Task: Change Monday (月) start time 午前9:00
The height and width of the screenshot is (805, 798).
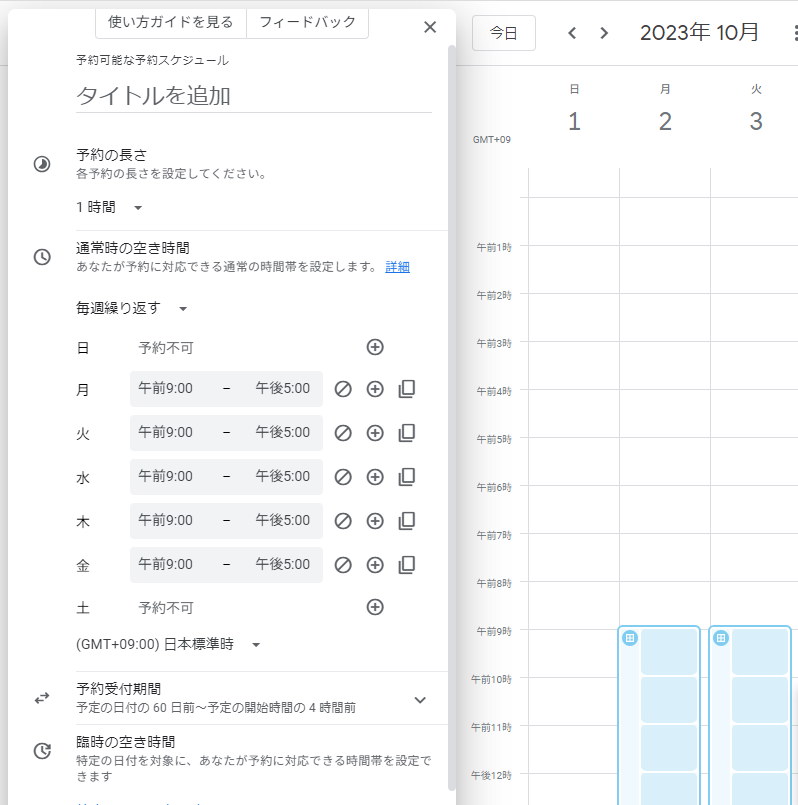Action: pyautogui.click(x=165, y=389)
